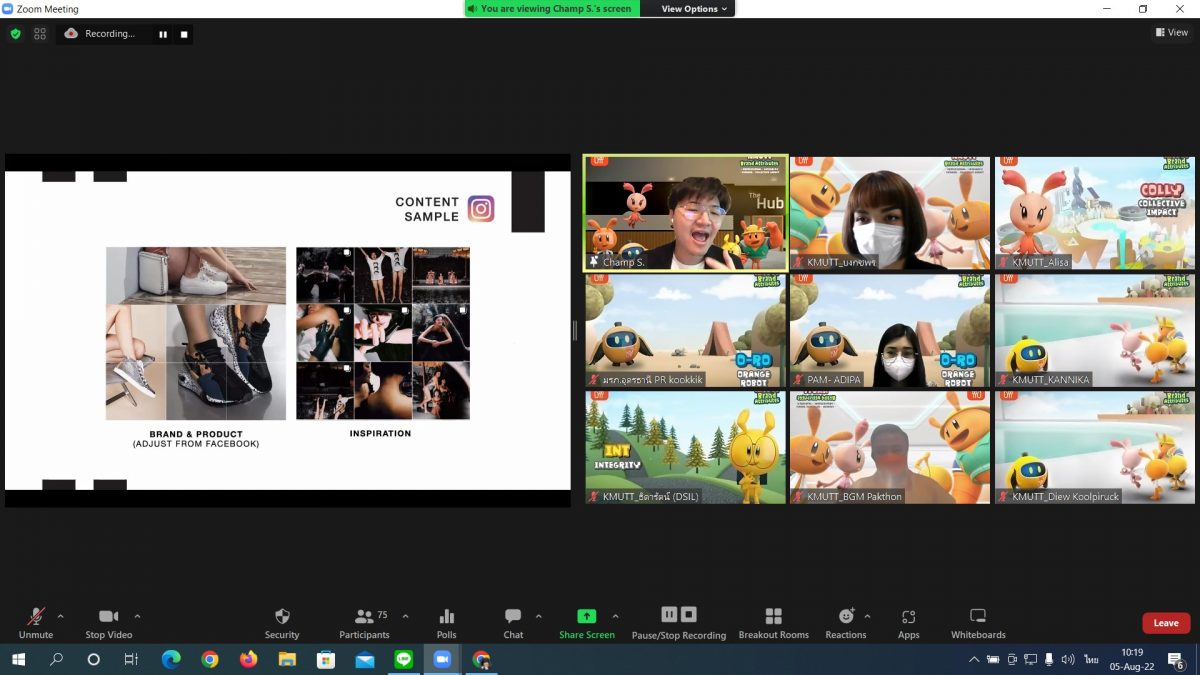The height and width of the screenshot is (675, 1200).
Task: Open Whiteboards
Action: point(978,622)
